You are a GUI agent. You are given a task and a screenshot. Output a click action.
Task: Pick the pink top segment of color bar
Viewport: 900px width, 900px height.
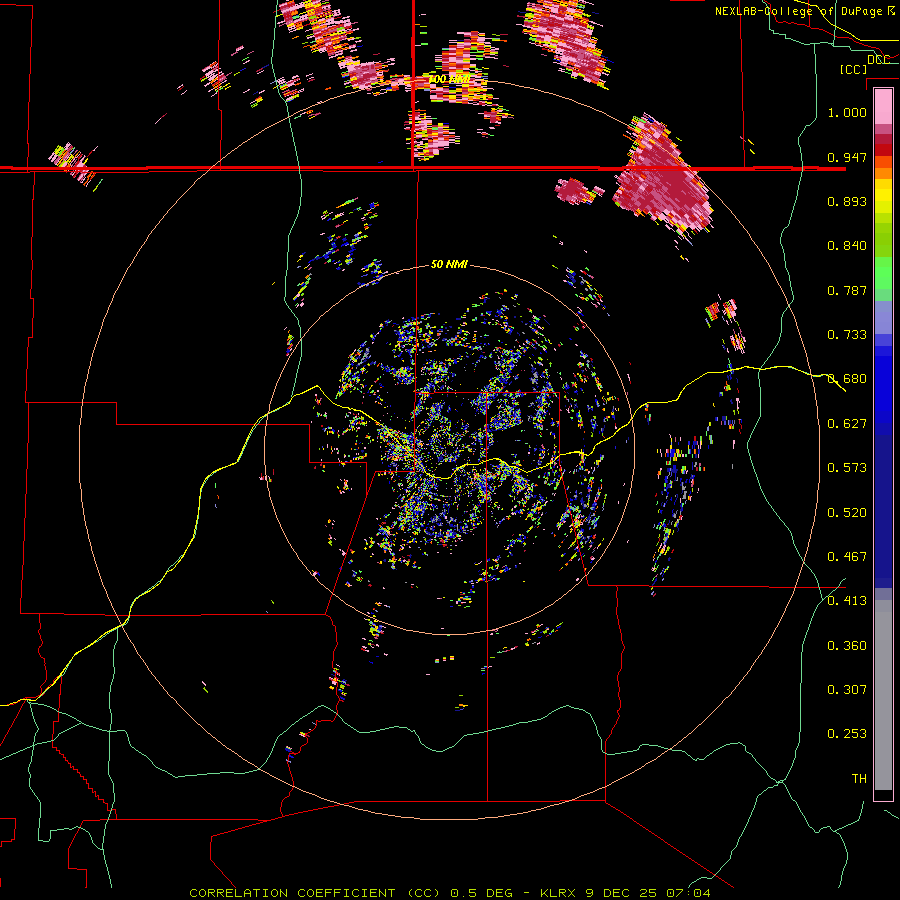[883, 107]
